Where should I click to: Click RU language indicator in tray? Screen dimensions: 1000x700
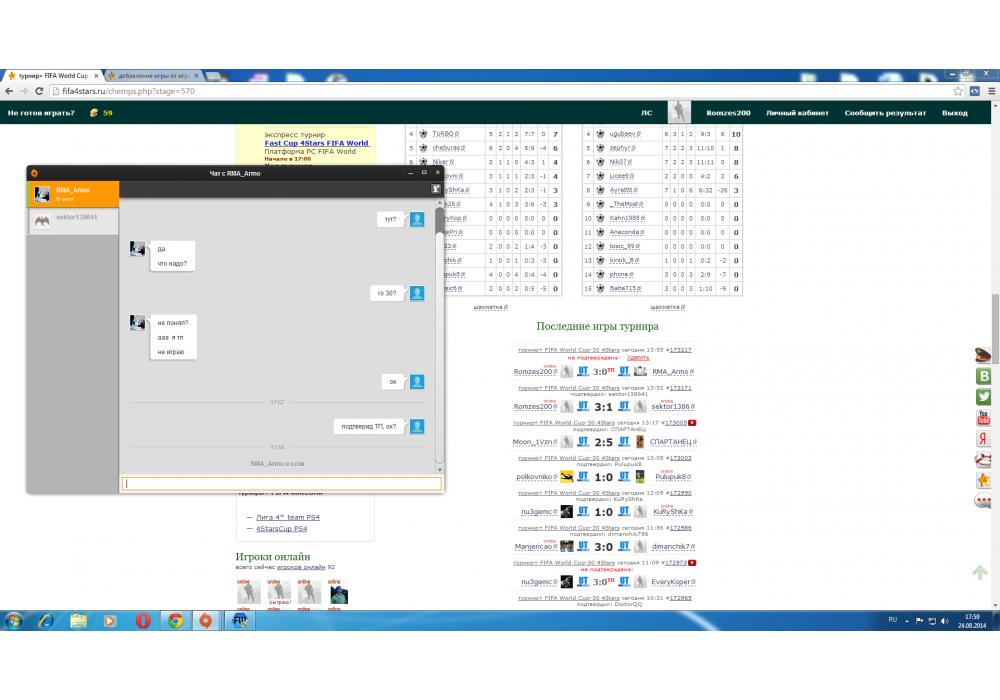(x=892, y=620)
